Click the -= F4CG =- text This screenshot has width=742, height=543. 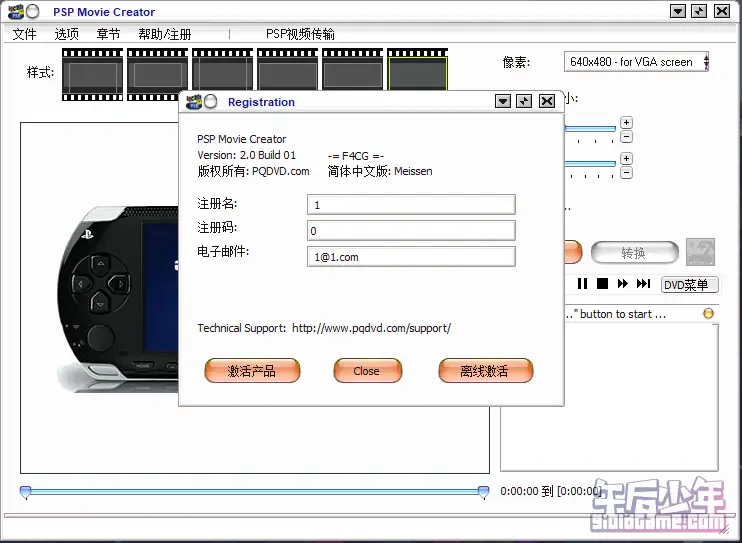pyautogui.click(x=356, y=156)
